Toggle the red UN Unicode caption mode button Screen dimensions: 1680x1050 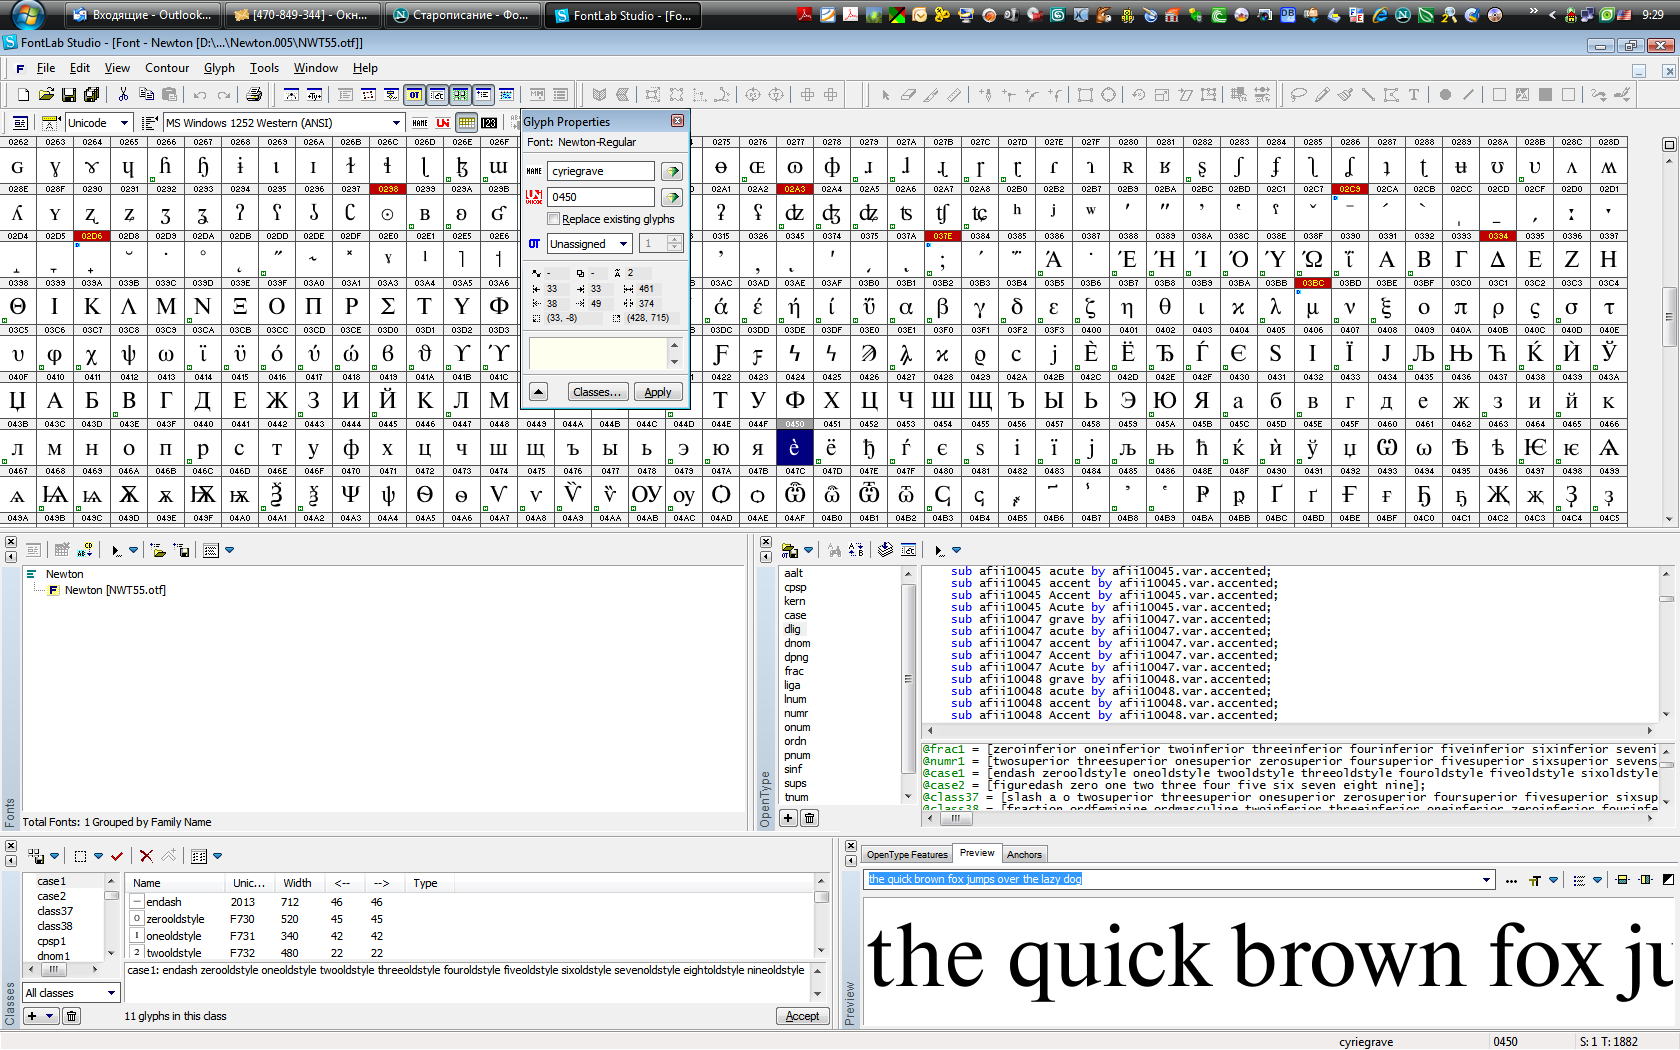443,123
